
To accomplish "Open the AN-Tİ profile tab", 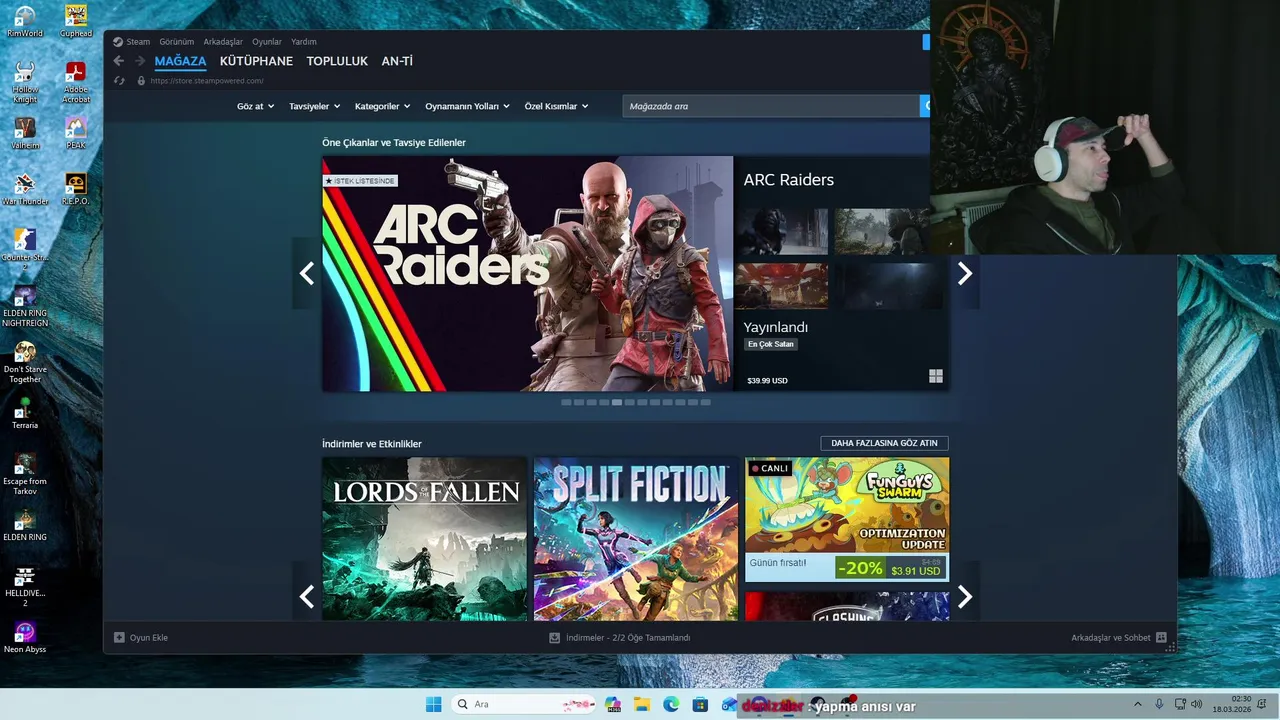I will click(x=397, y=61).
